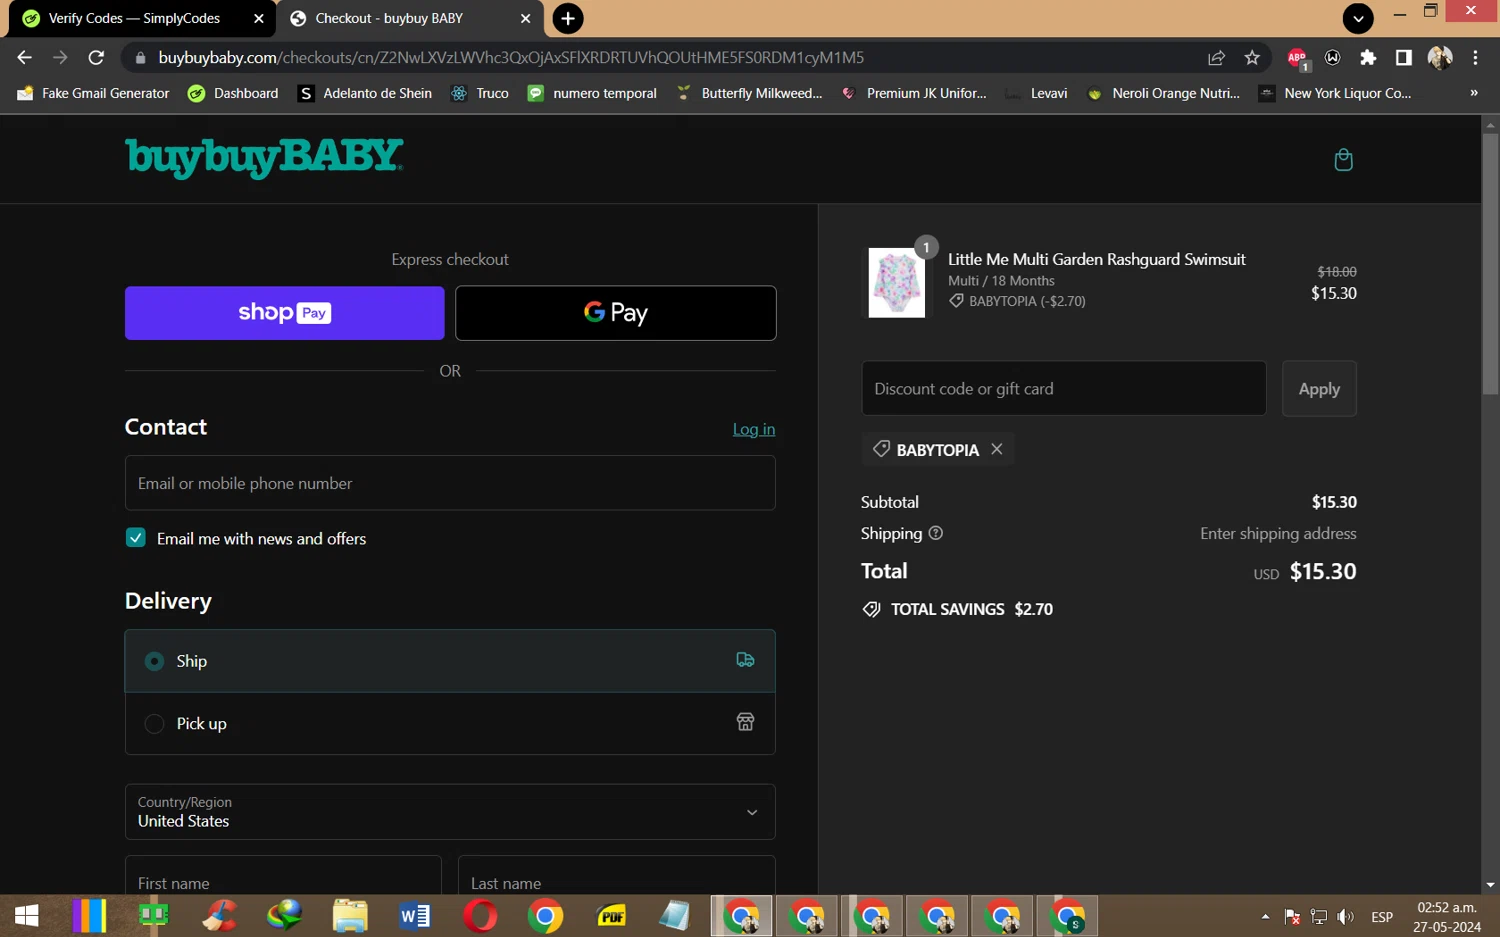Click the site padlock icon
This screenshot has height=937, width=1500.
pyautogui.click(x=140, y=58)
